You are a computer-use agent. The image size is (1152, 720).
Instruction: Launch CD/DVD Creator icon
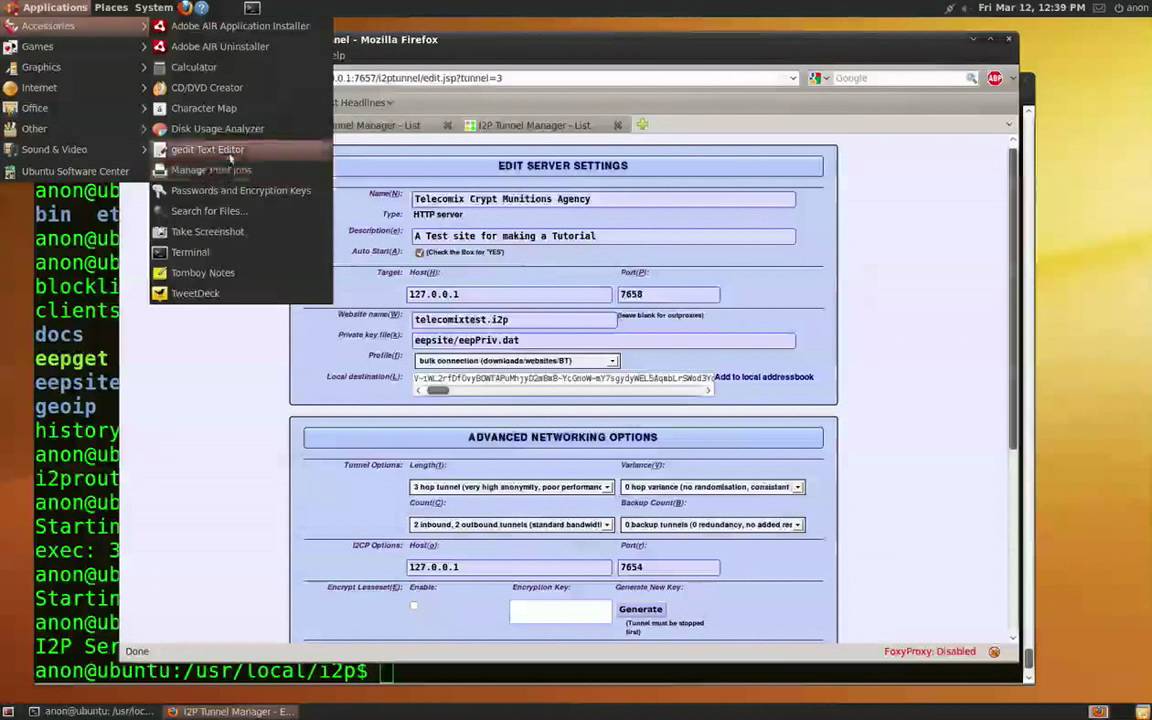coord(159,87)
